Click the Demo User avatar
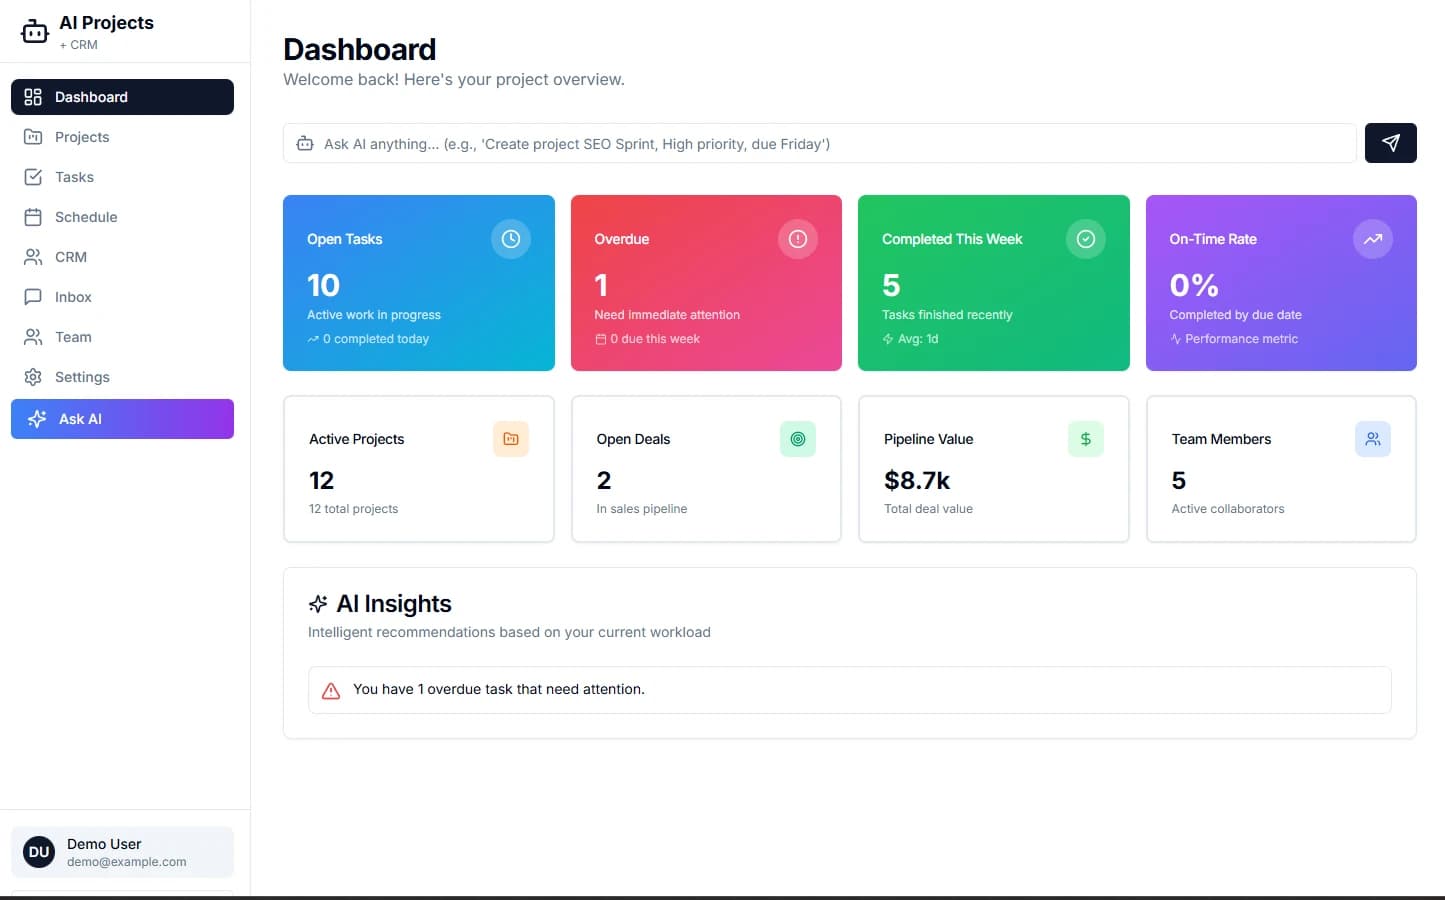Viewport: 1445px width, 900px height. pos(38,852)
